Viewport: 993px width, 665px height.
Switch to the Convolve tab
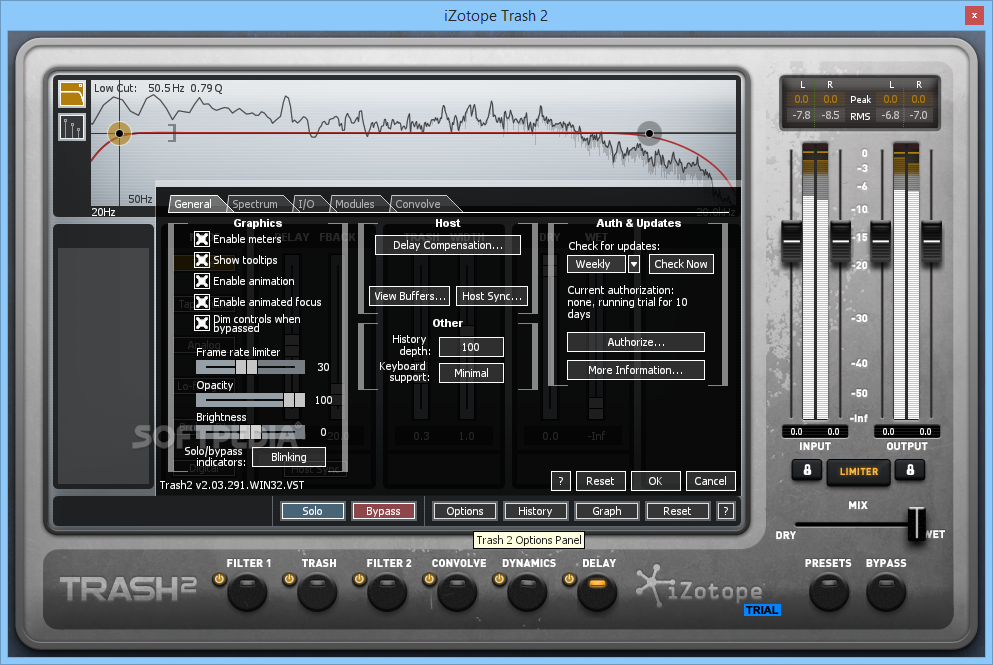pos(418,204)
